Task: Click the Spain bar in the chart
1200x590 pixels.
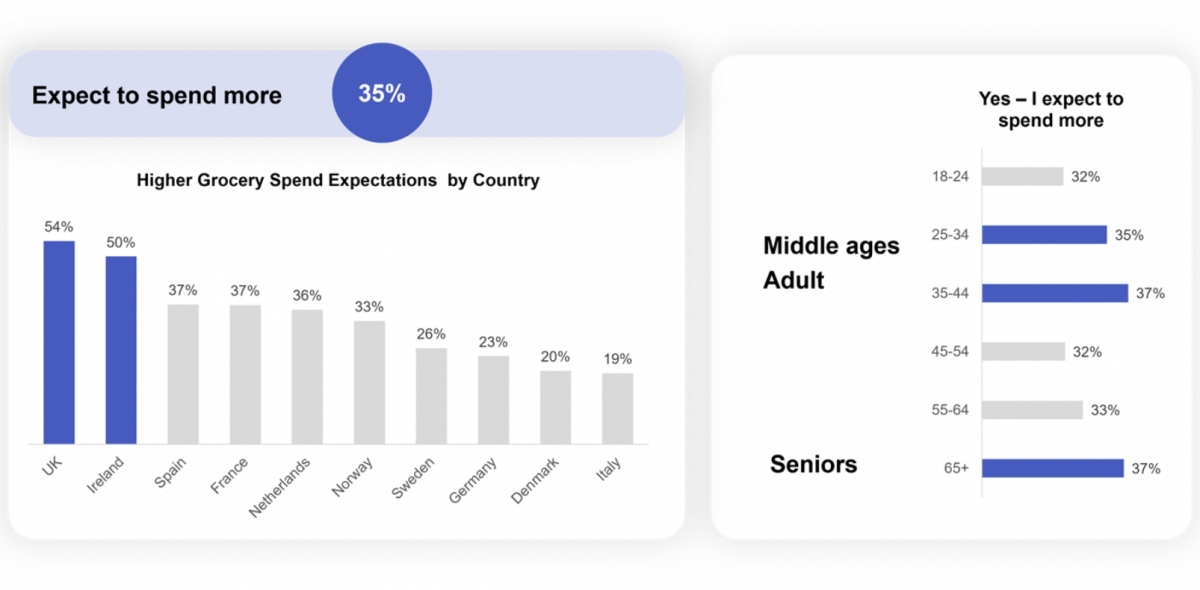Action: 183,374
